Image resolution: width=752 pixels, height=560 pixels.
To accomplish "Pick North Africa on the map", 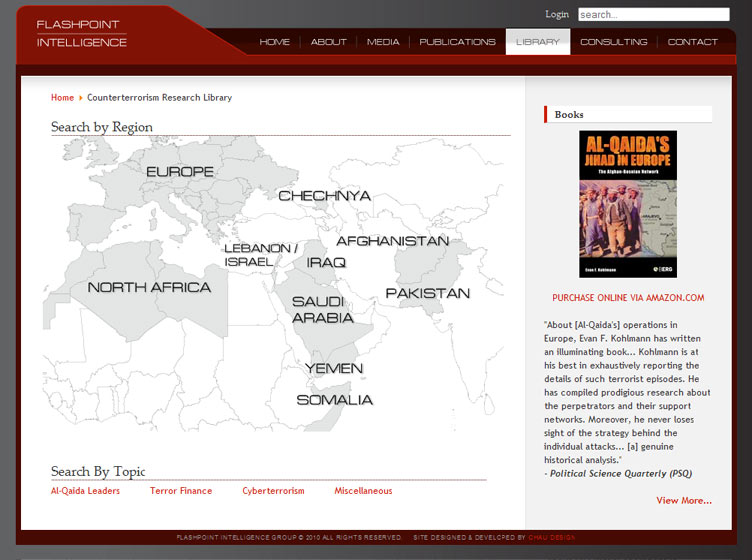I will [149, 288].
